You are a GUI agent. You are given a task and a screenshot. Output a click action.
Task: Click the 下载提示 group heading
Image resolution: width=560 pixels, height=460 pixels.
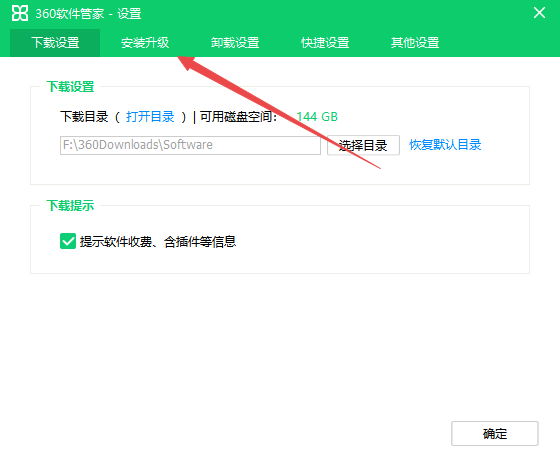point(70,206)
